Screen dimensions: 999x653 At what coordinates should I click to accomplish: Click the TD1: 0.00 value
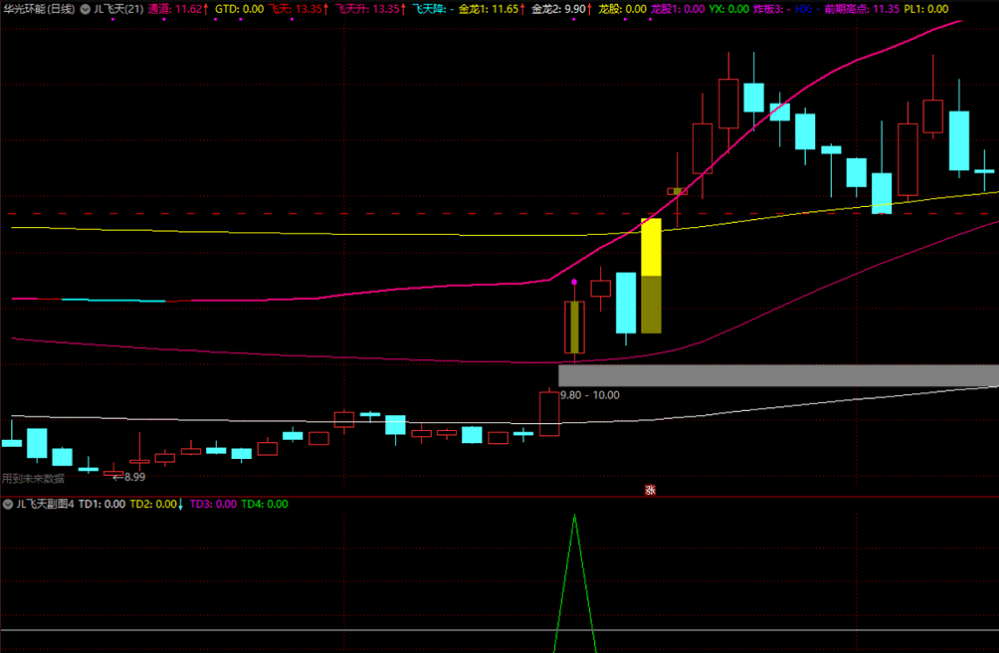(101, 505)
